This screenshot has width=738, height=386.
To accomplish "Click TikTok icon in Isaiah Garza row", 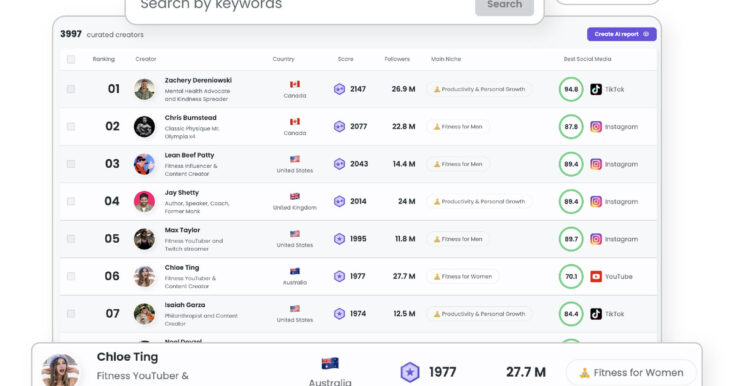I will click(x=596, y=314).
